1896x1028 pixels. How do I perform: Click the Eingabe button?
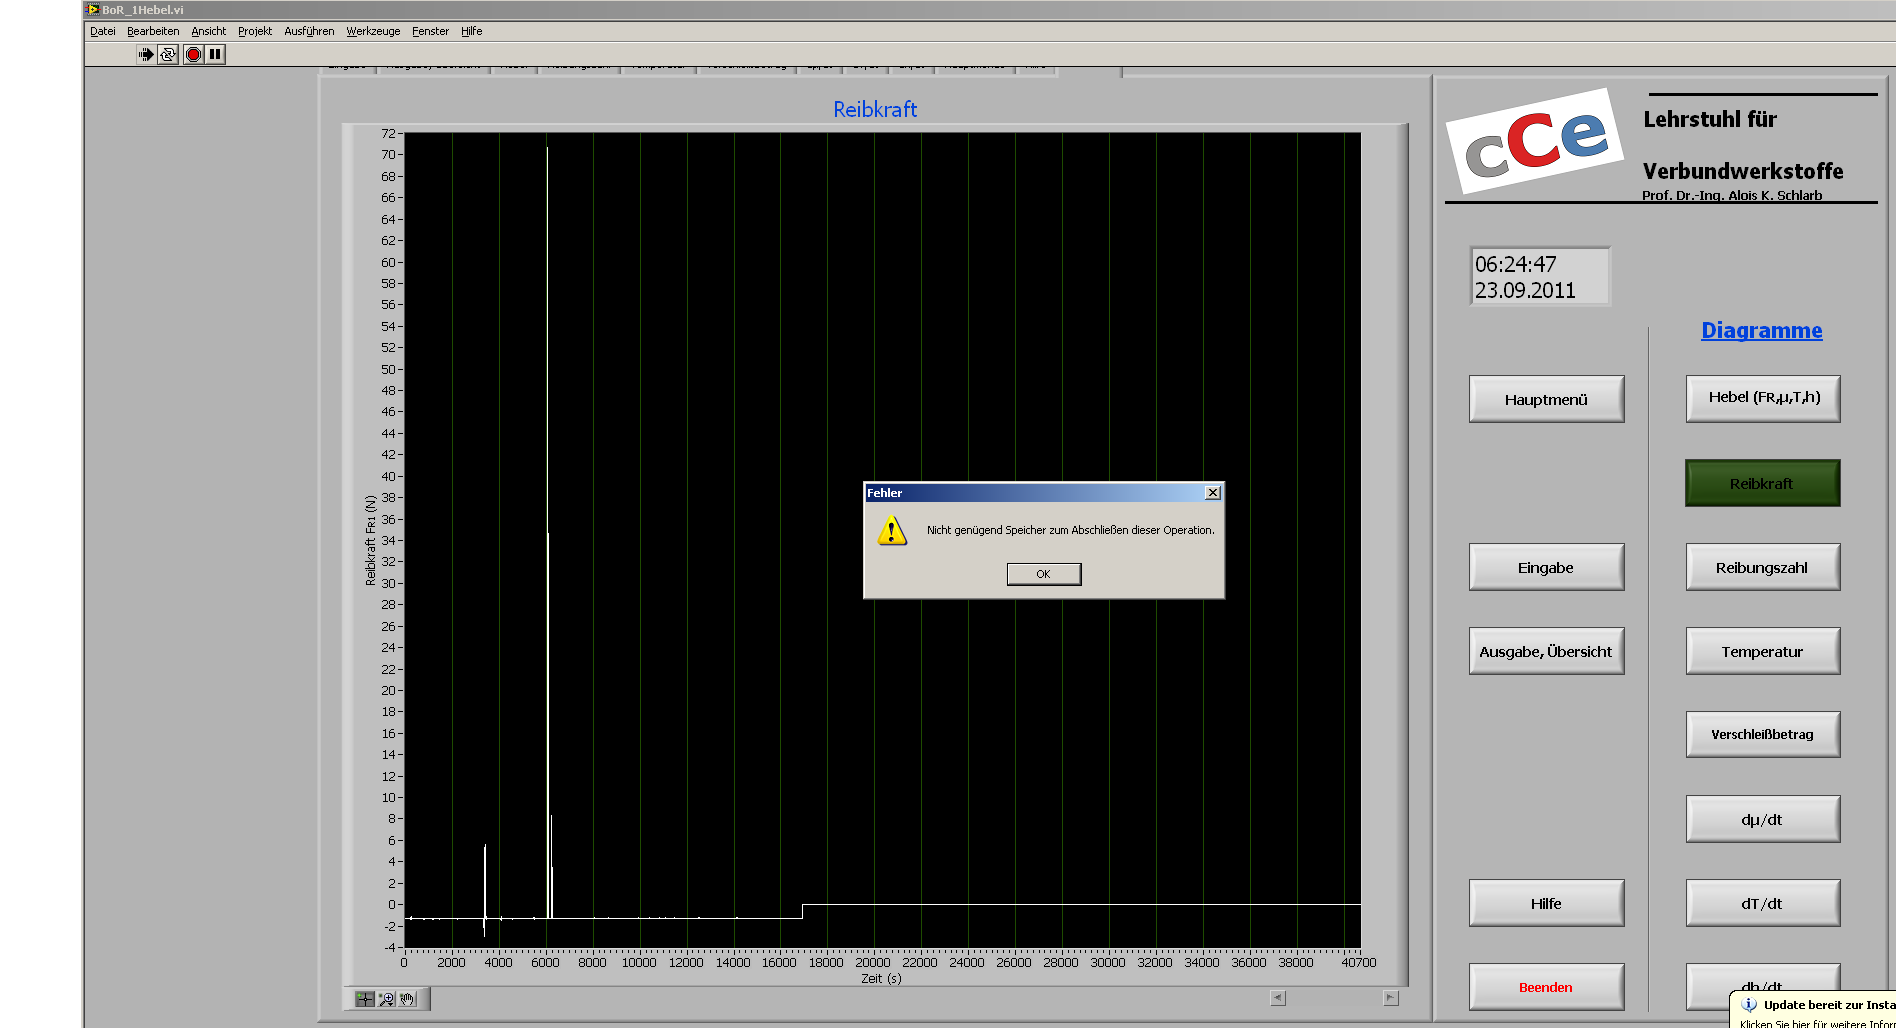(x=1546, y=567)
